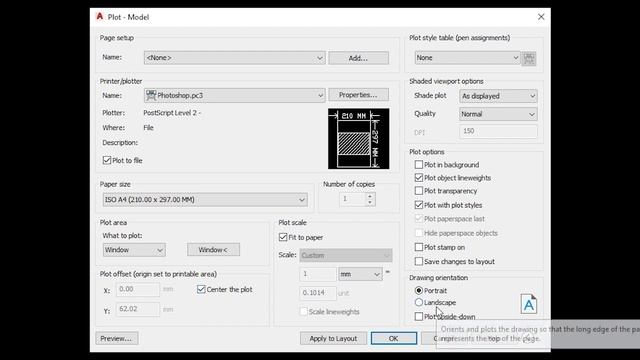Open the mm units dropdown
The image size is (640, 360).
(360, 274)
